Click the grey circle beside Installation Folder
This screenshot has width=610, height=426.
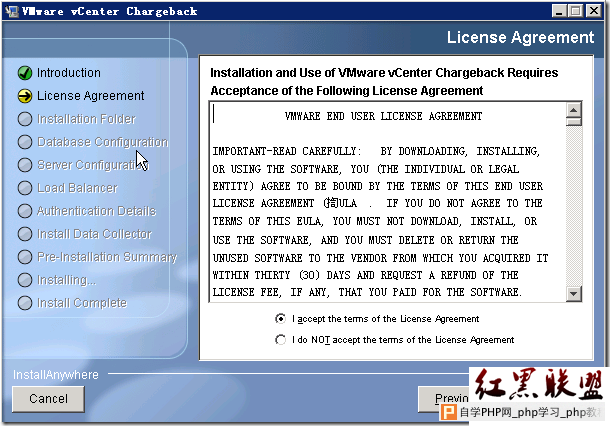click(25, 119)
